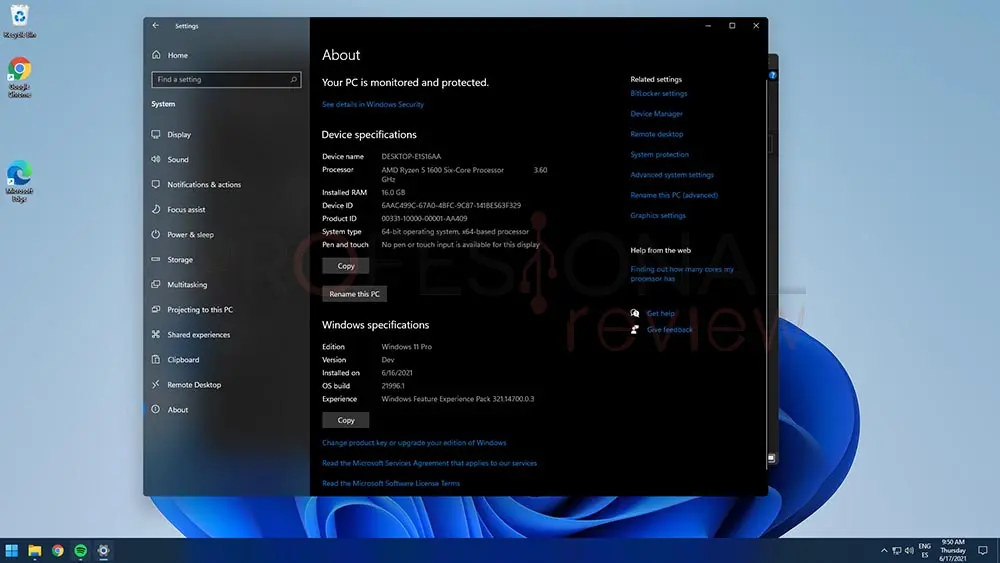Click the Find a setting search box

click(226, 80)
